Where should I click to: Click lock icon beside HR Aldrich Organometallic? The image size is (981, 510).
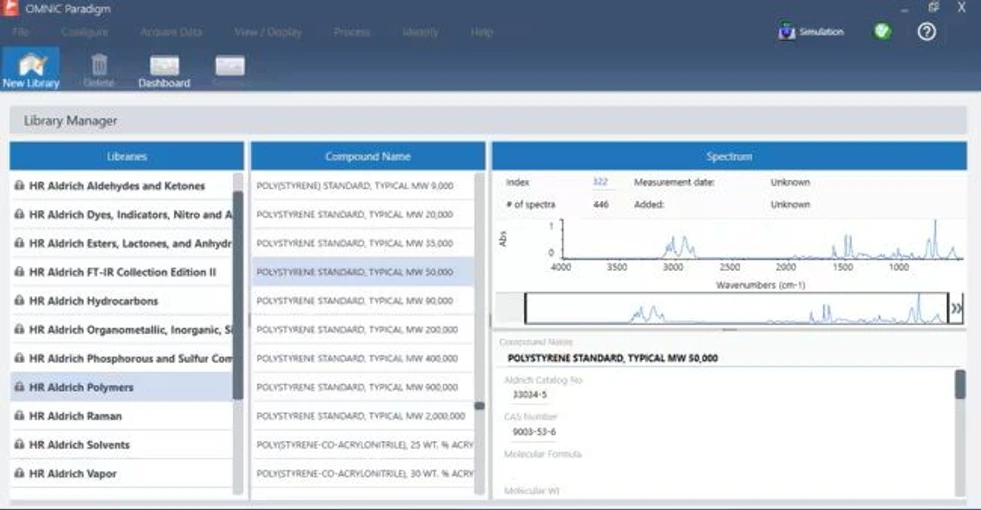click(x=19, y=329)
